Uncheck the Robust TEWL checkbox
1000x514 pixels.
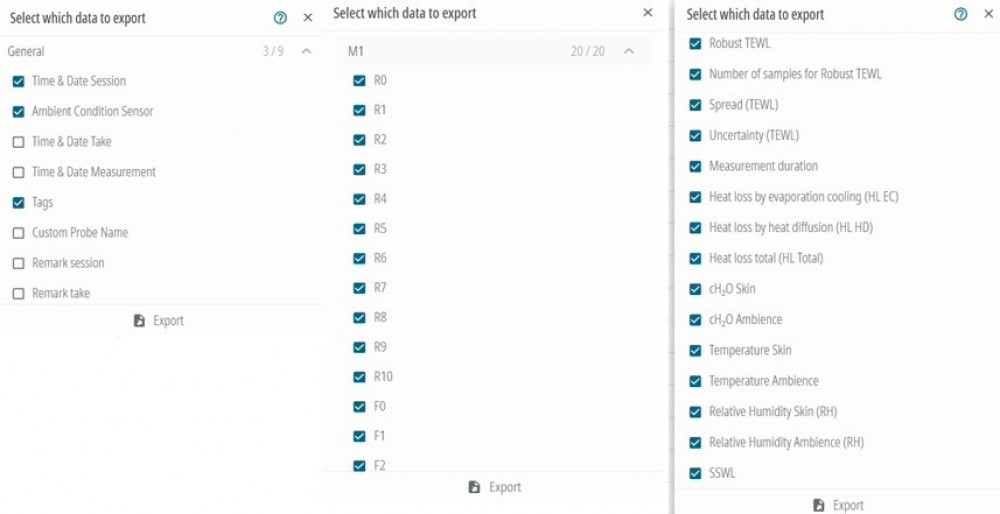pos(696,44)
